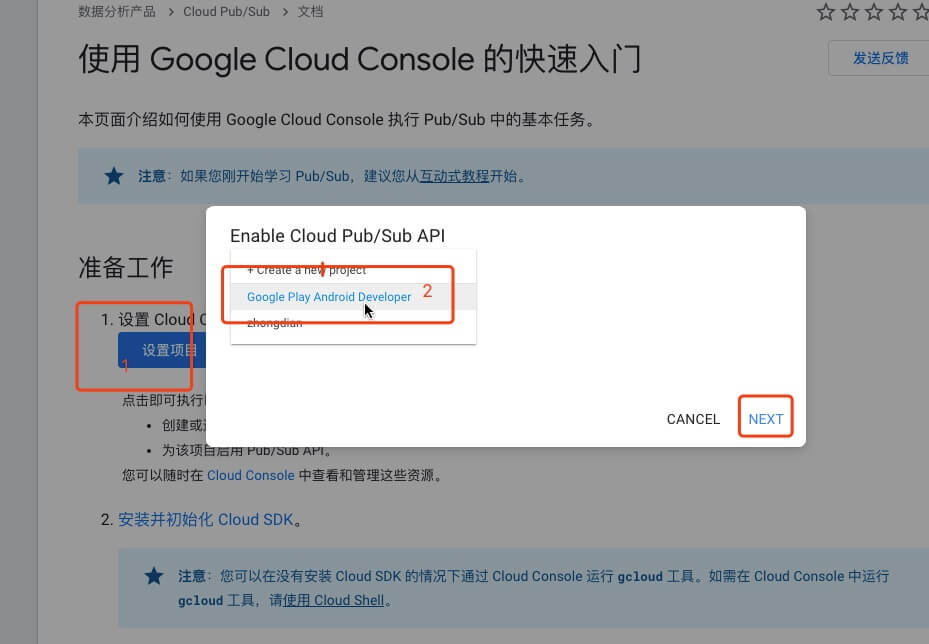Screen dimensions: 929x644
Task: Rate the page with the first star
Action: pos(825,12)
